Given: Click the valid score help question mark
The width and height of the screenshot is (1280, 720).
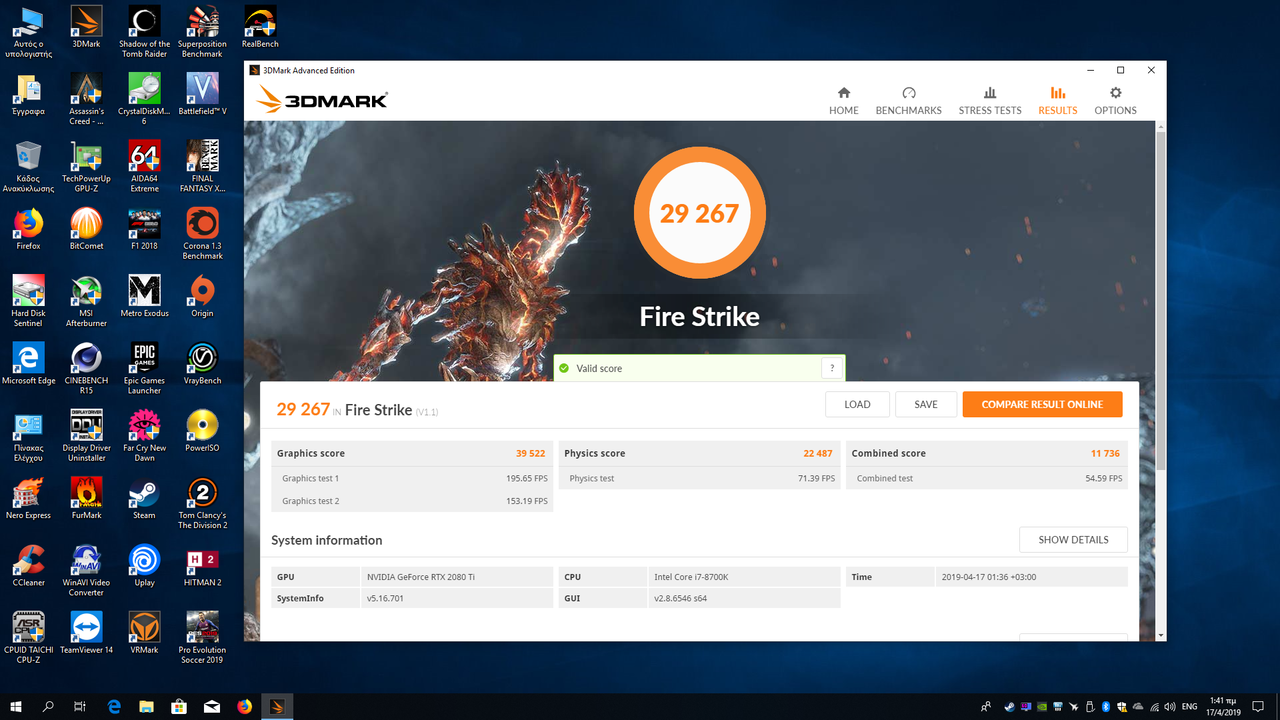Looking at the screenshot, I should (832, 368).
